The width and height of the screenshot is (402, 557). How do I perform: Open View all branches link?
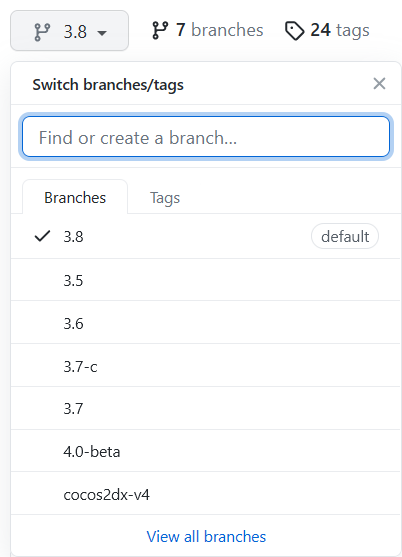pos(206,536)
